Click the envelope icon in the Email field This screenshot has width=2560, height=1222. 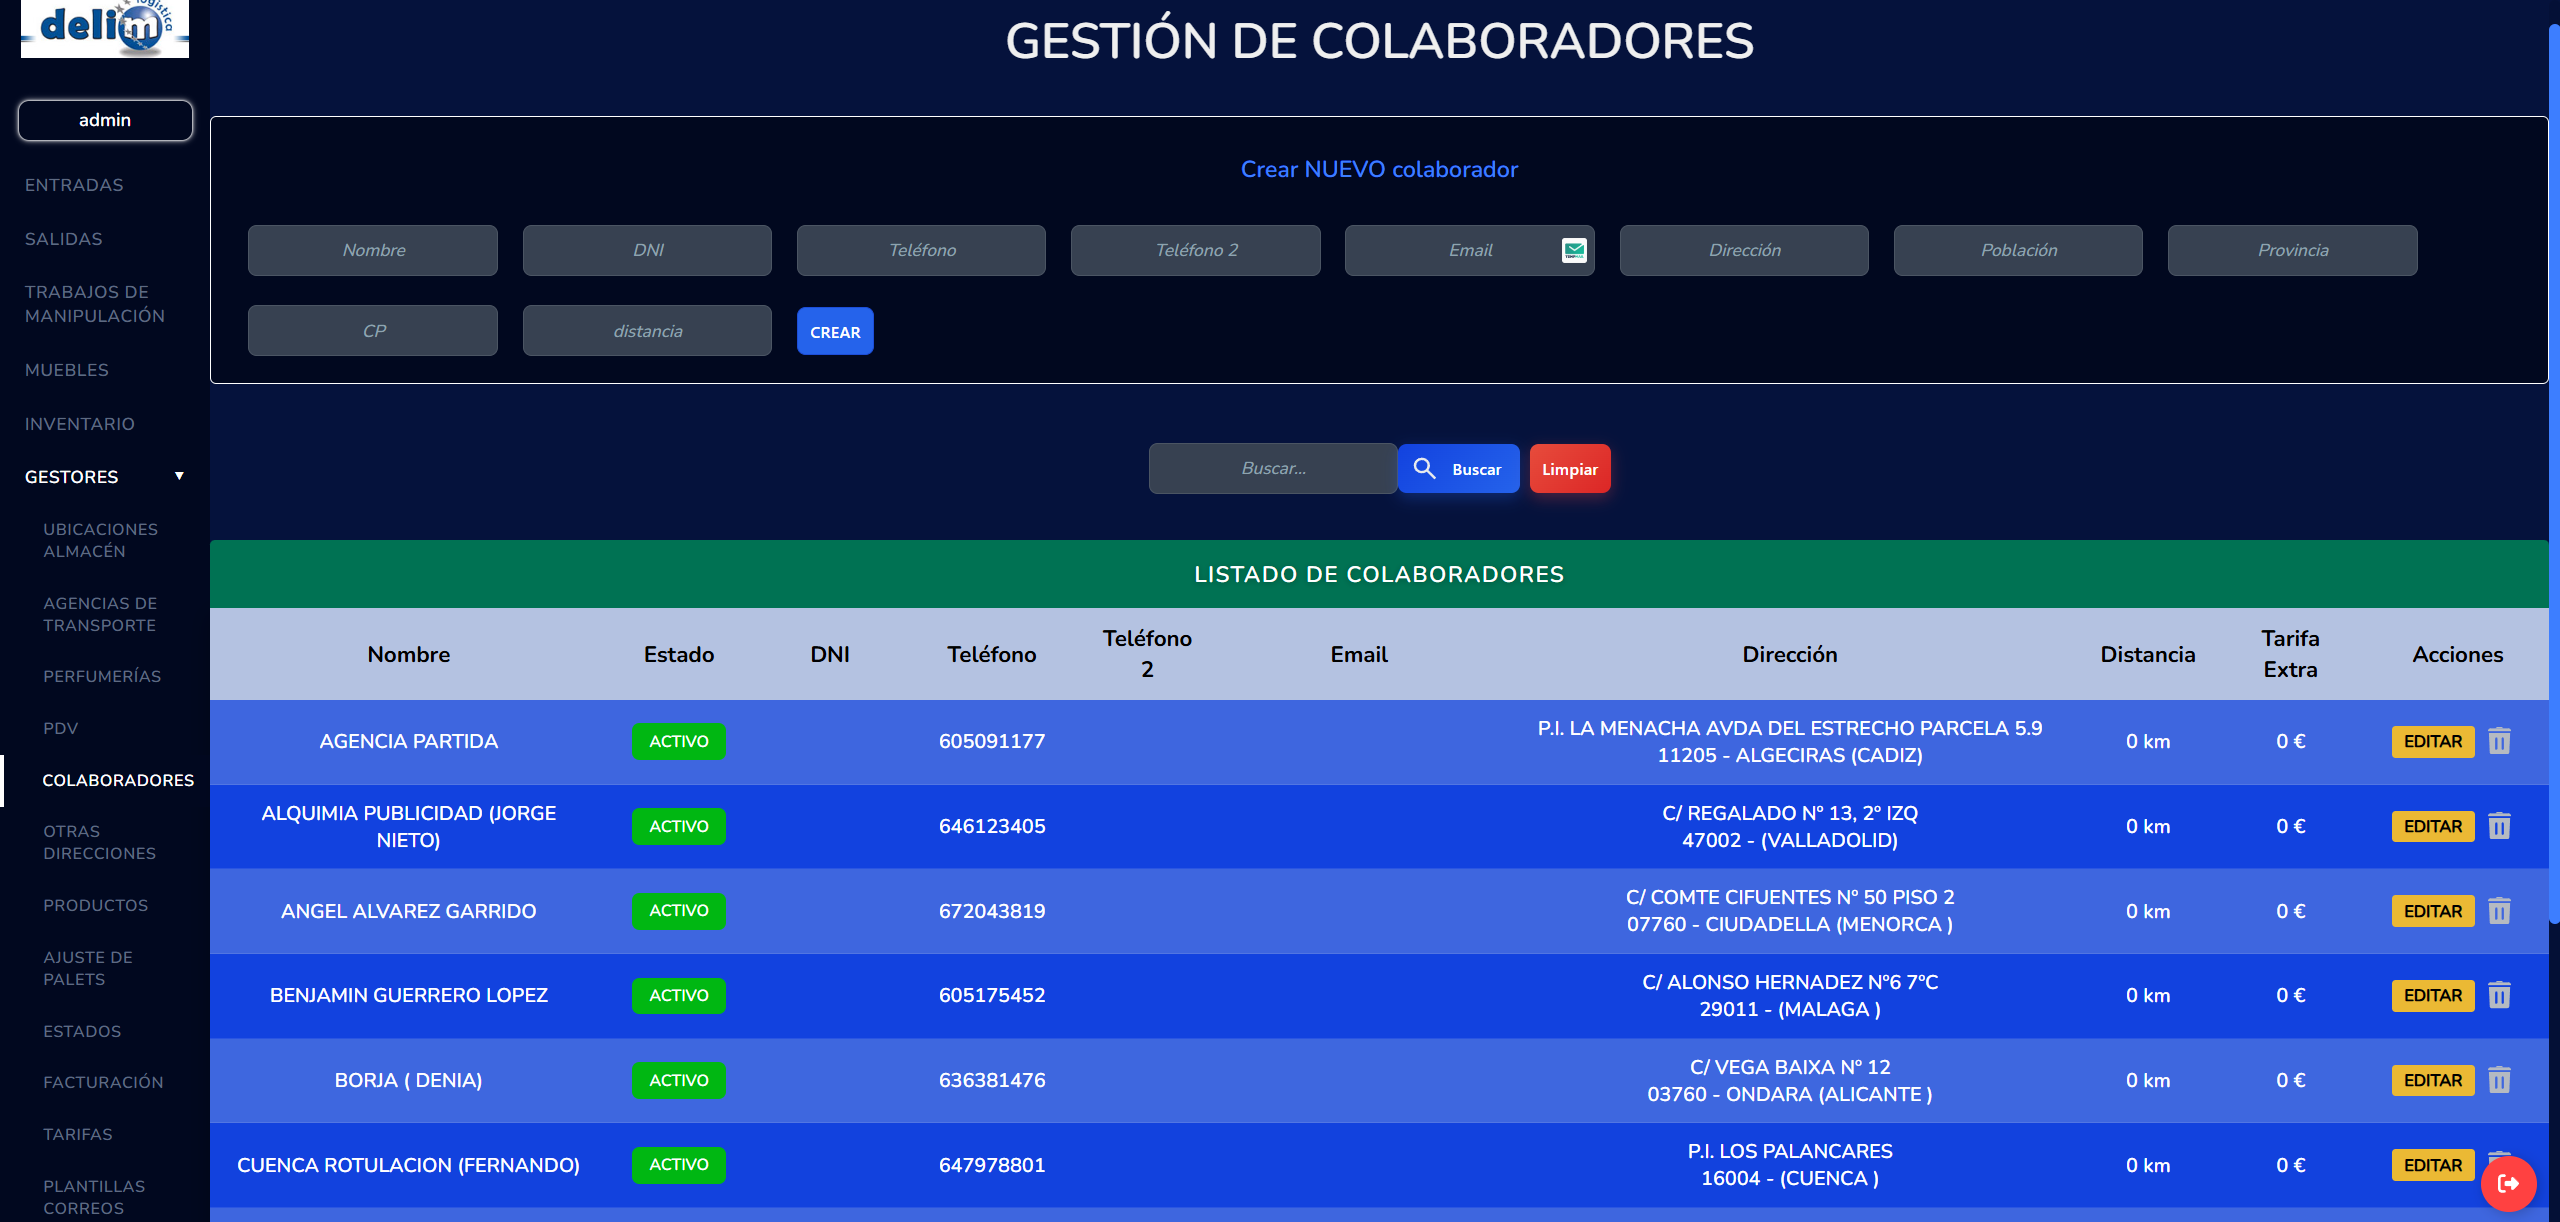[x=1572, y=249]
